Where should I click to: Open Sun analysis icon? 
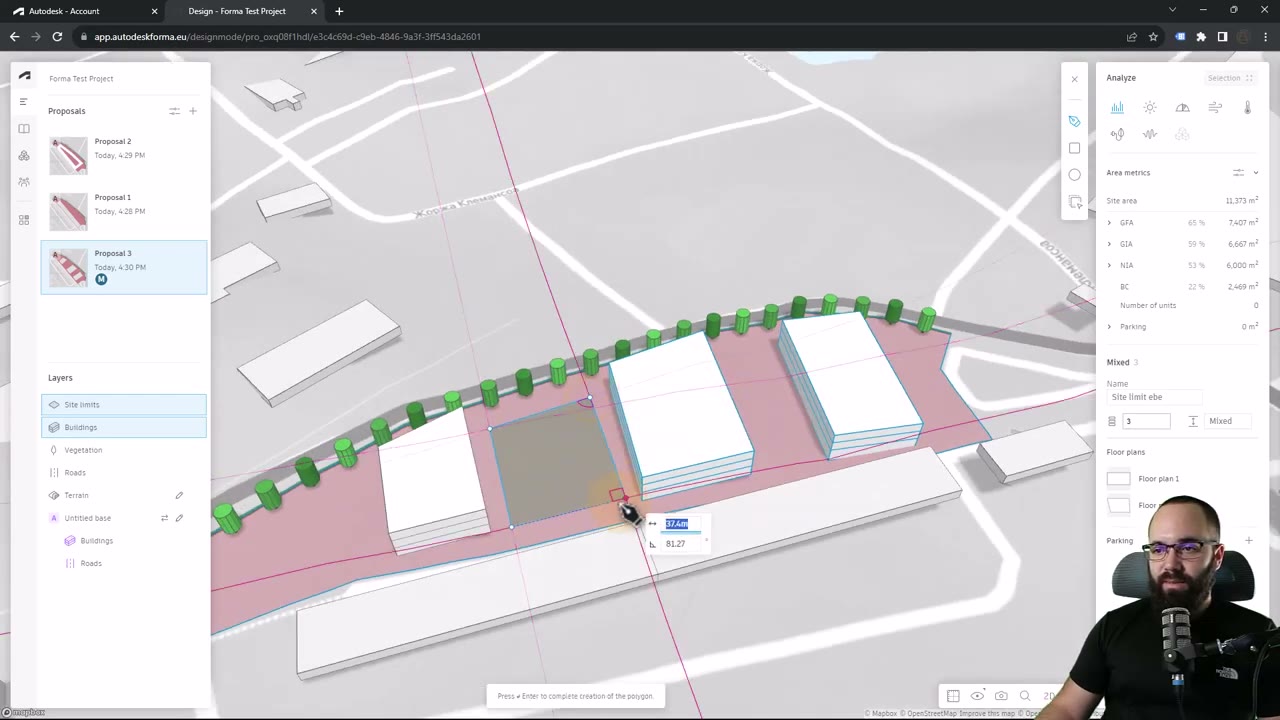click(1150, 108)
